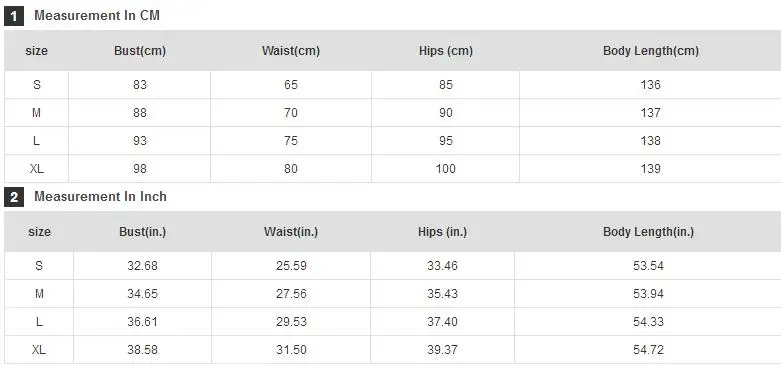
Task: Select the Measurement In CM heading
Action: coord(97,15)
